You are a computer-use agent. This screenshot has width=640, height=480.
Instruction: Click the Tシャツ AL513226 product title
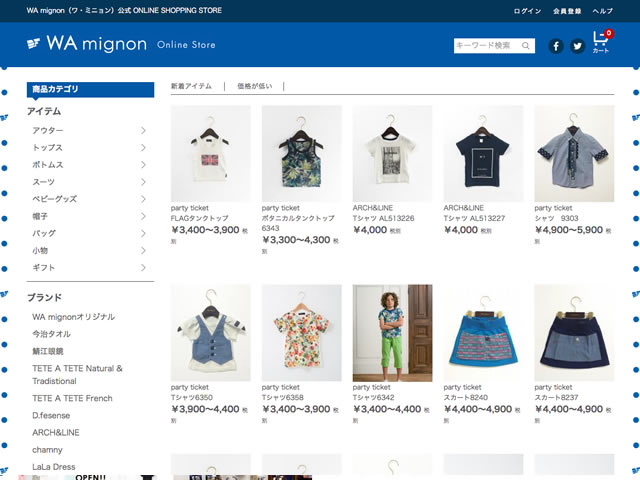(x=383, y=218)
